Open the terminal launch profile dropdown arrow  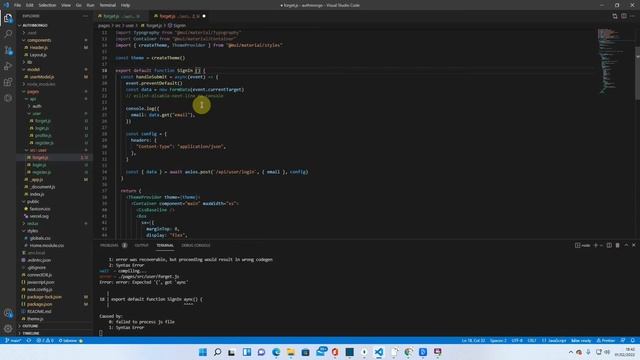pos(601,245)
